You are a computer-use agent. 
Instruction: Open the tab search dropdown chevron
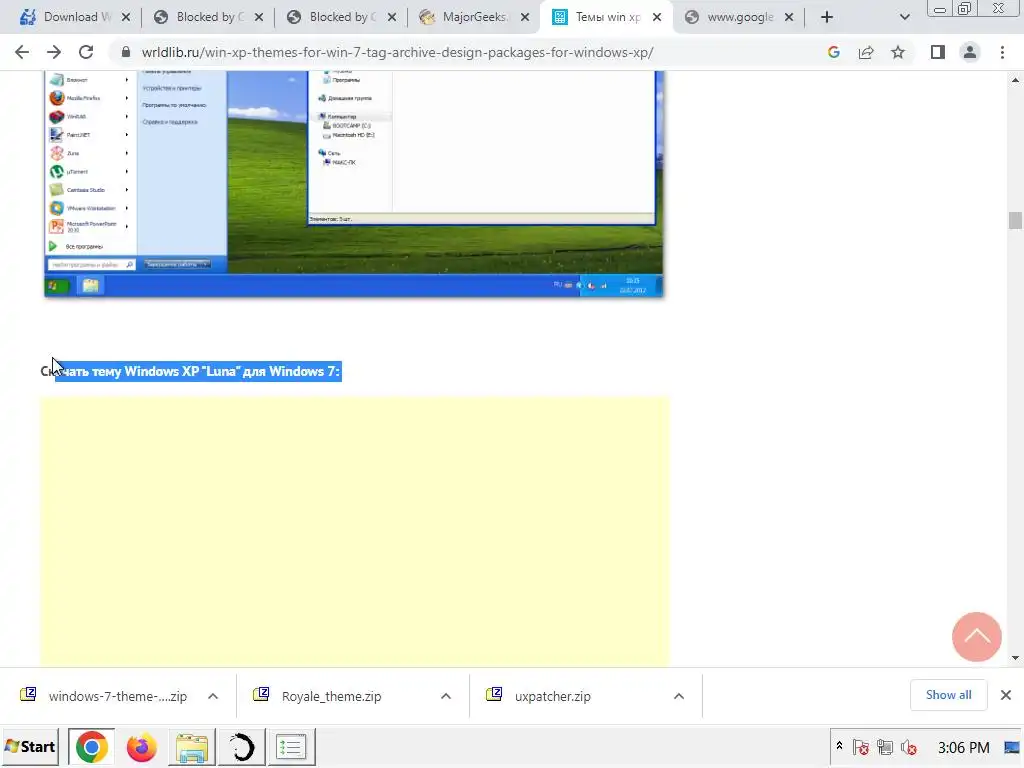904,18
